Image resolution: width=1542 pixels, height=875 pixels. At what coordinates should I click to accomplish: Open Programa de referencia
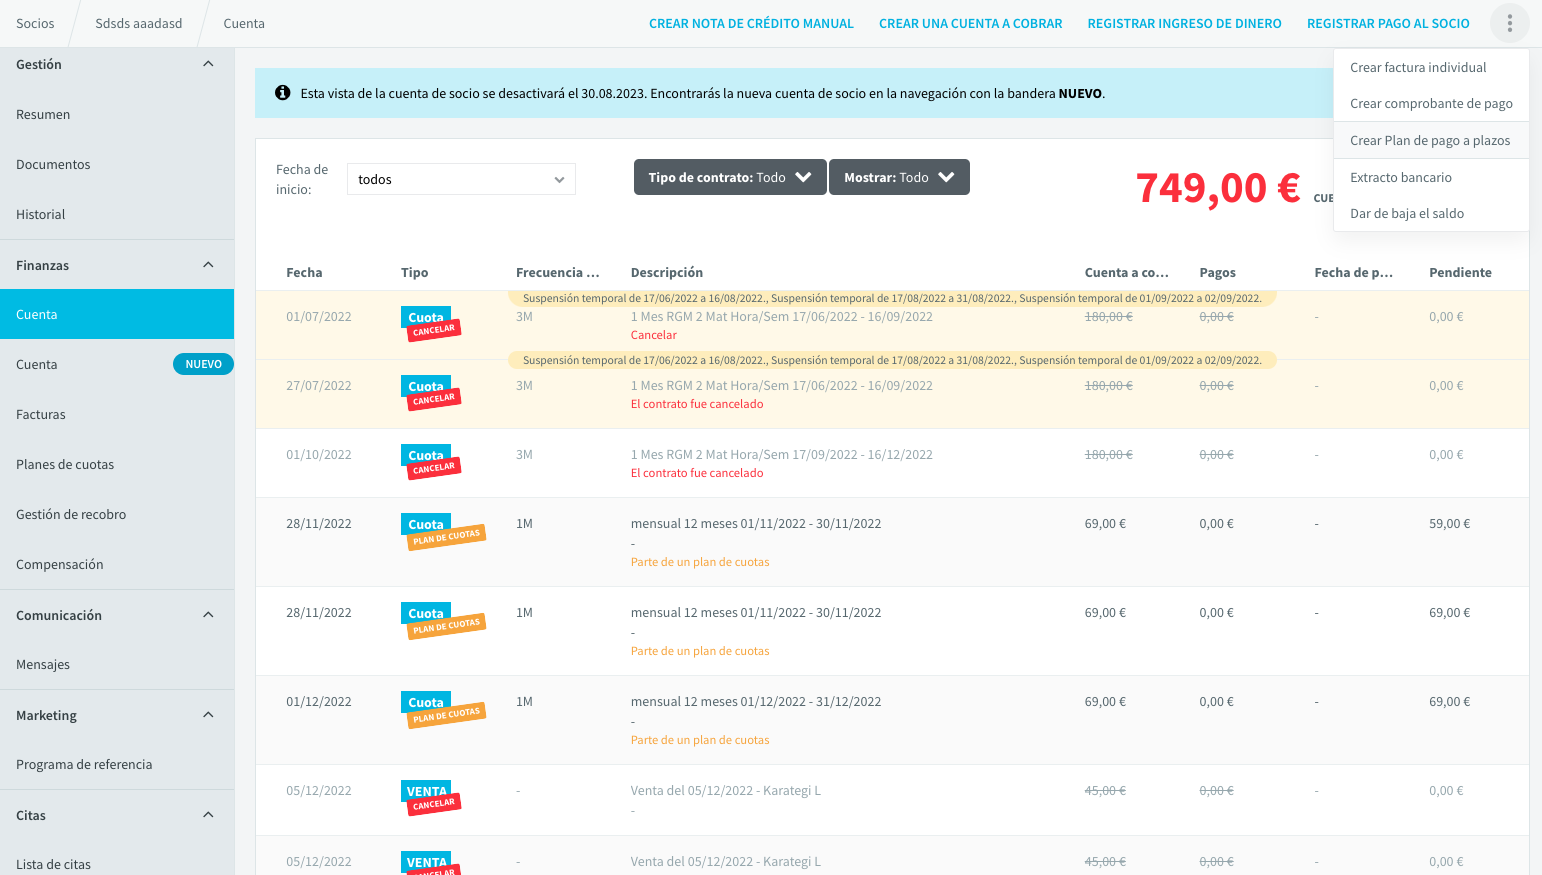[x=117, y=764]
